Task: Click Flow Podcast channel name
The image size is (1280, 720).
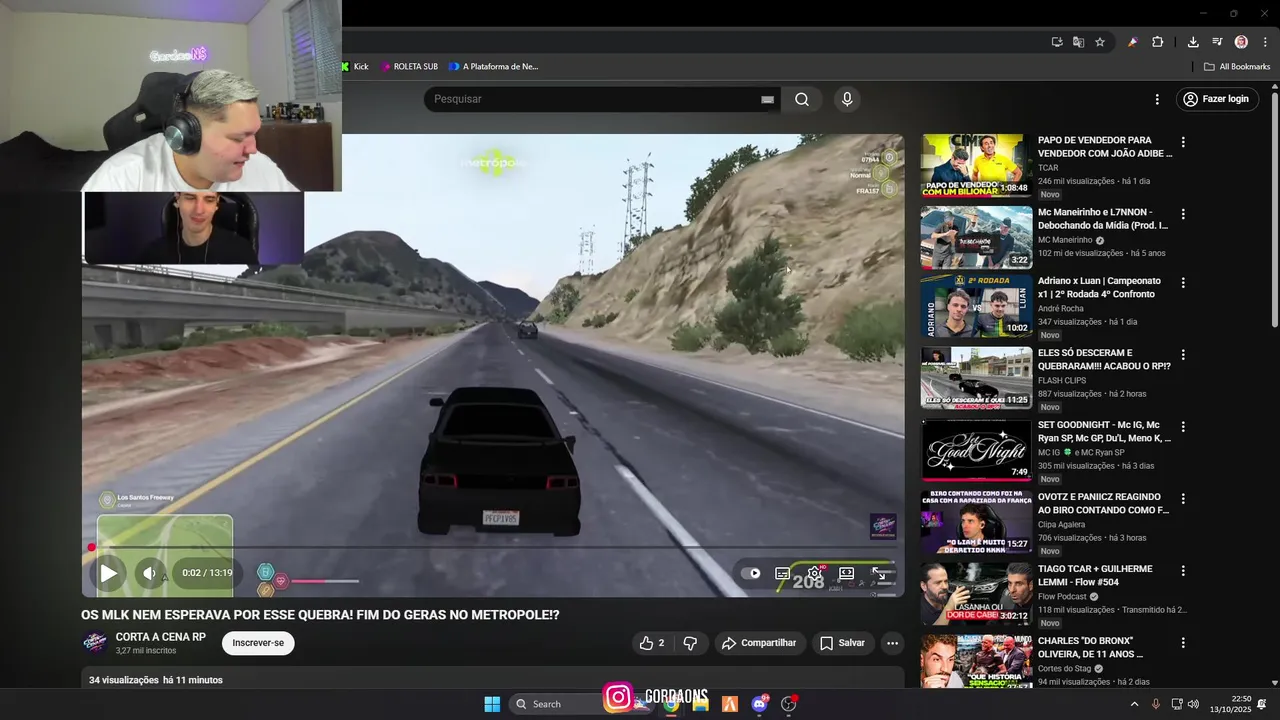Action: (1062, 596)
